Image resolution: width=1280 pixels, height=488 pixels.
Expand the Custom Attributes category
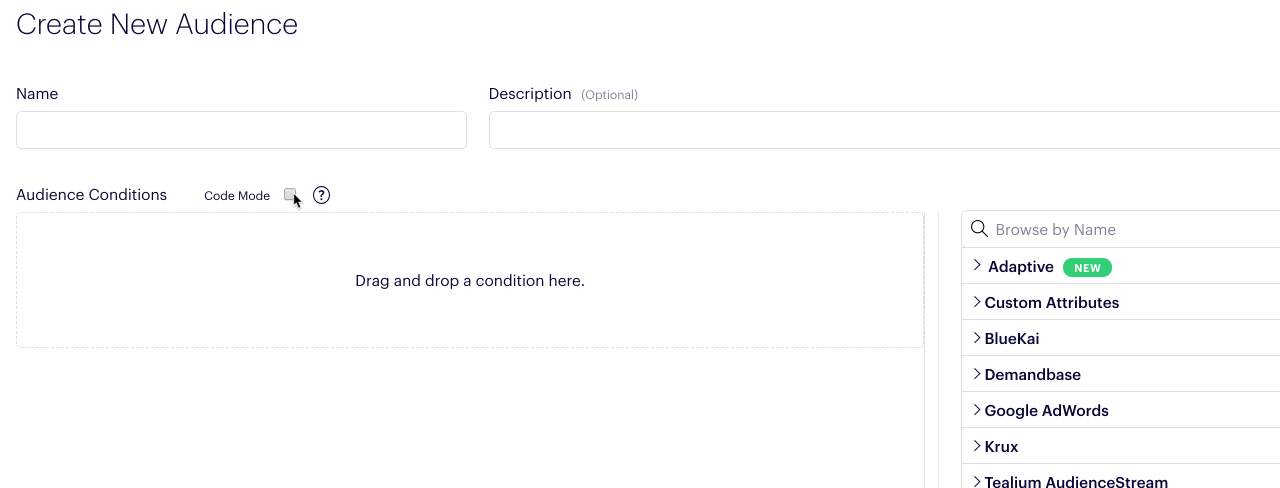click(1120, 302)
